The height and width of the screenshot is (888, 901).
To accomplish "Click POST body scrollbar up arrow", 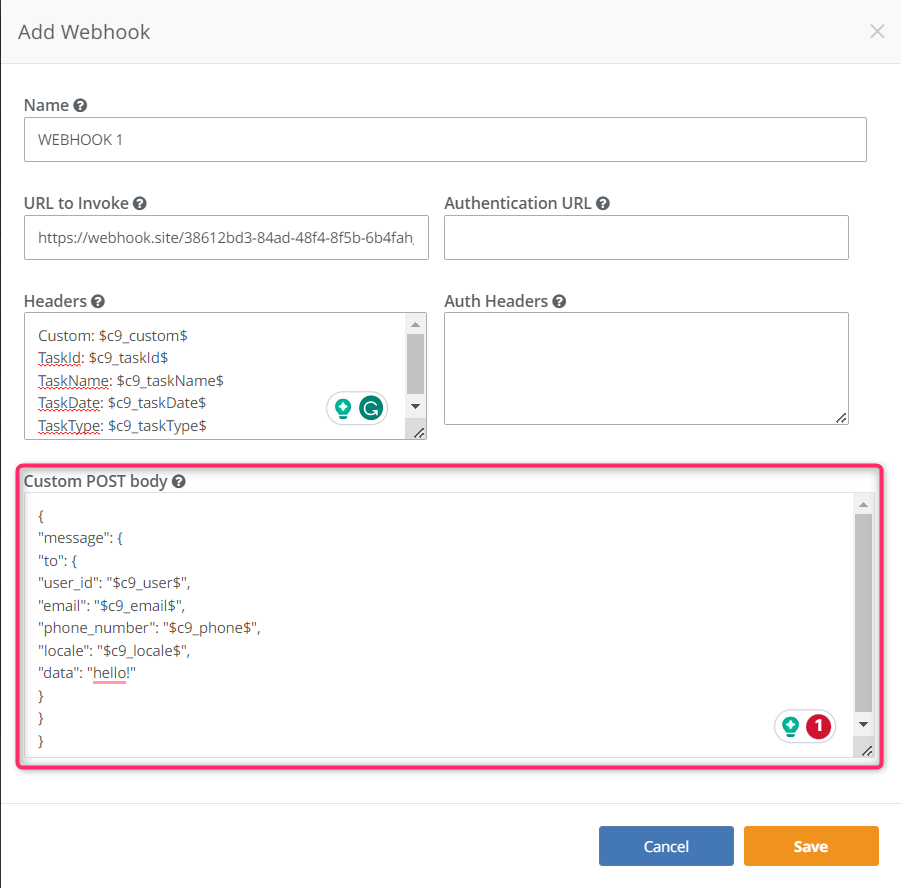I will [863, 505].
